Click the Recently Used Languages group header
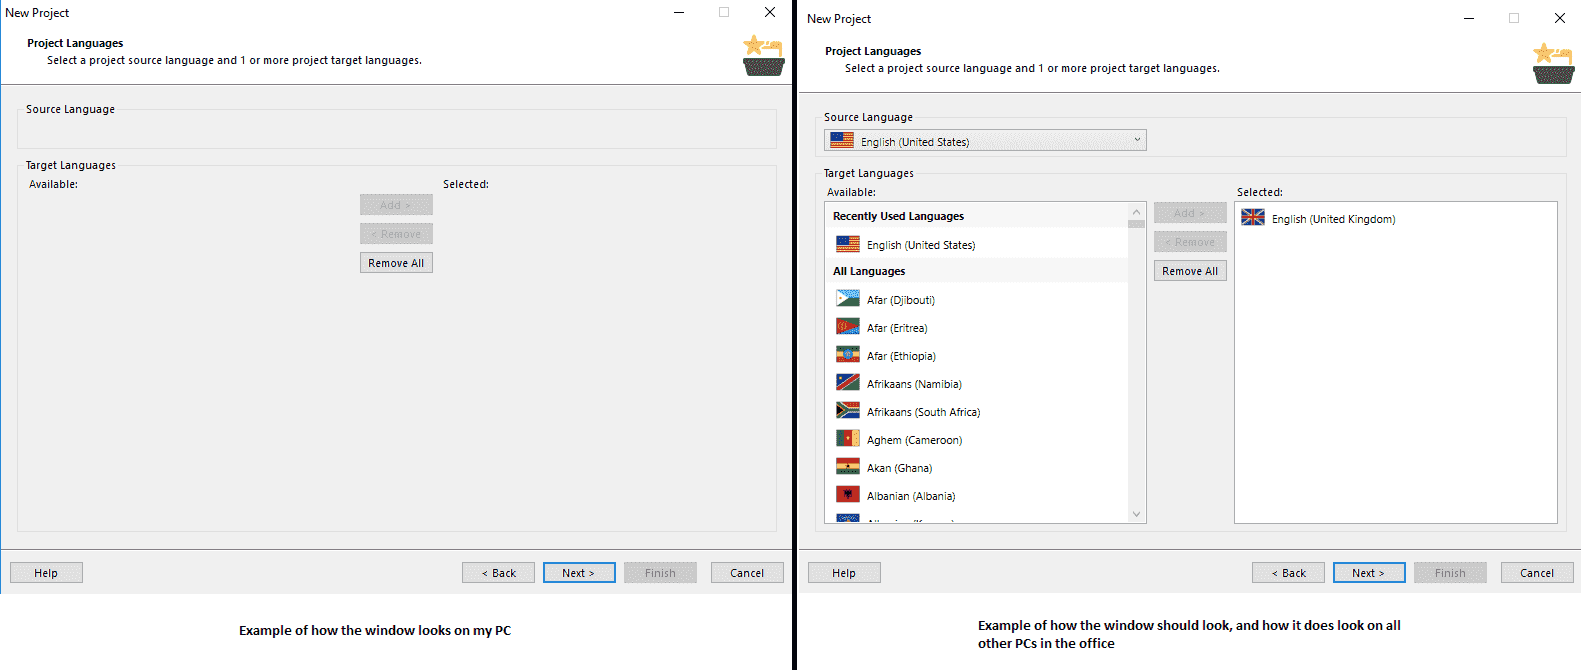This screenshot has width=1581, height=670. click(898, 216)
